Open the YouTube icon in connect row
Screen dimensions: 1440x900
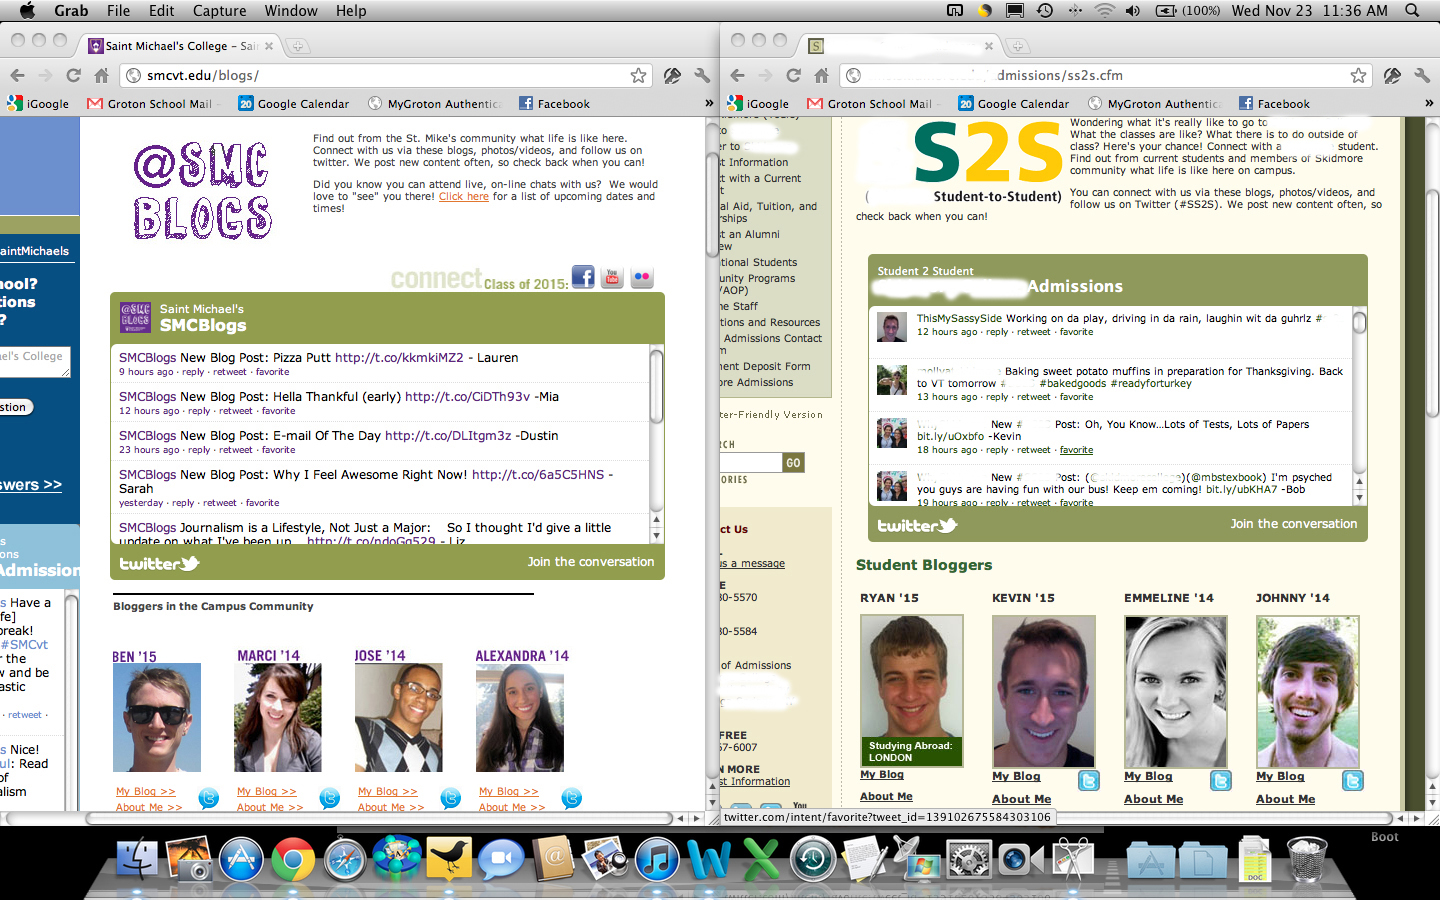[612, 277]
